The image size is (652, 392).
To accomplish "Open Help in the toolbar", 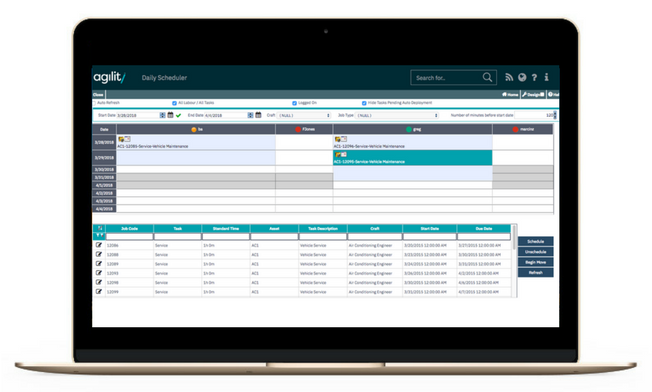I will (x=553, y=95).
